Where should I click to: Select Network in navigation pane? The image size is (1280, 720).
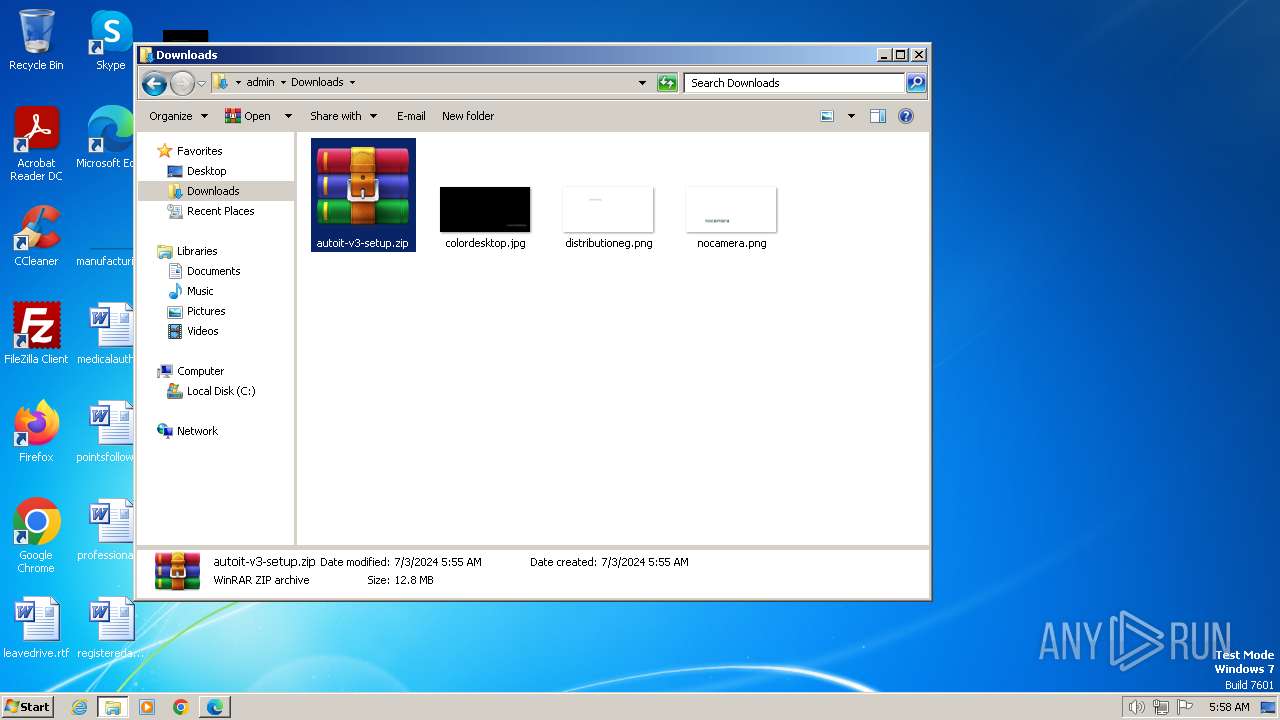coord(197,431)
